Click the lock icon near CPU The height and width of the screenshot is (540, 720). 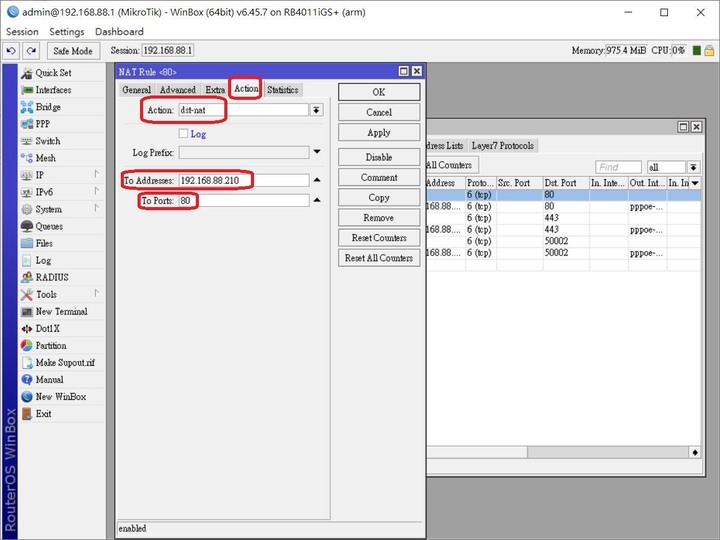click(709, 51)
